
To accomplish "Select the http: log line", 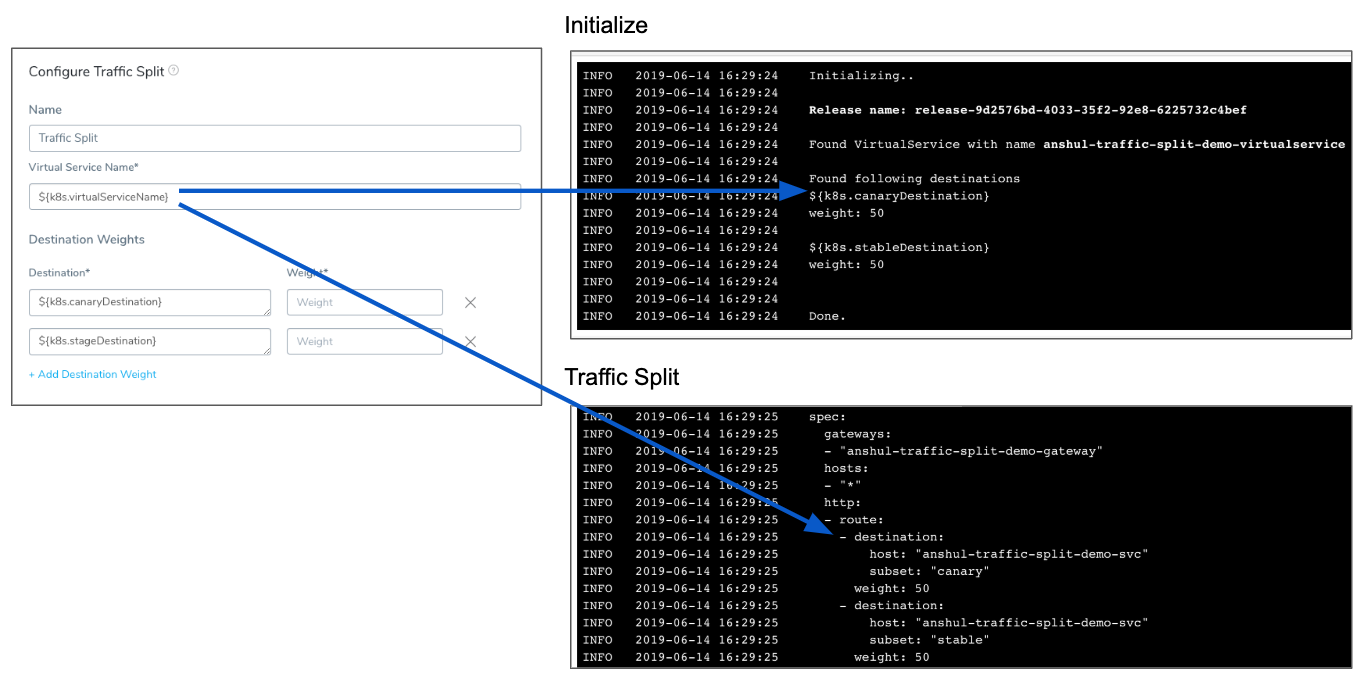I will 842,502.
